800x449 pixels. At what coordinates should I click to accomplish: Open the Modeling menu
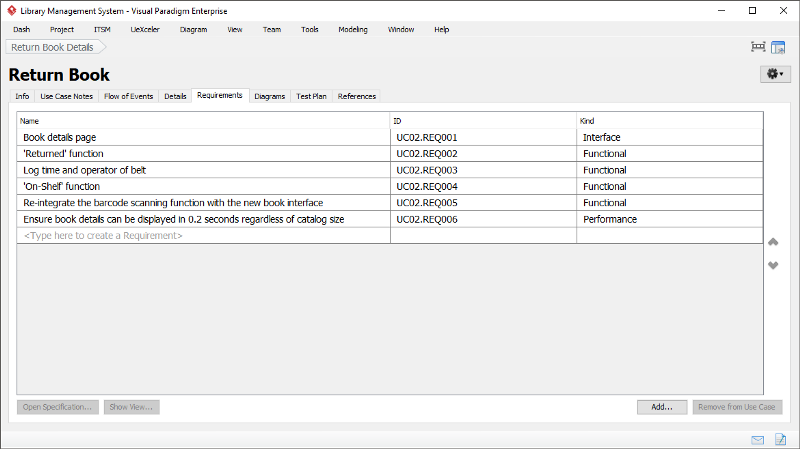pyautogui.click(x=352, y=29)
